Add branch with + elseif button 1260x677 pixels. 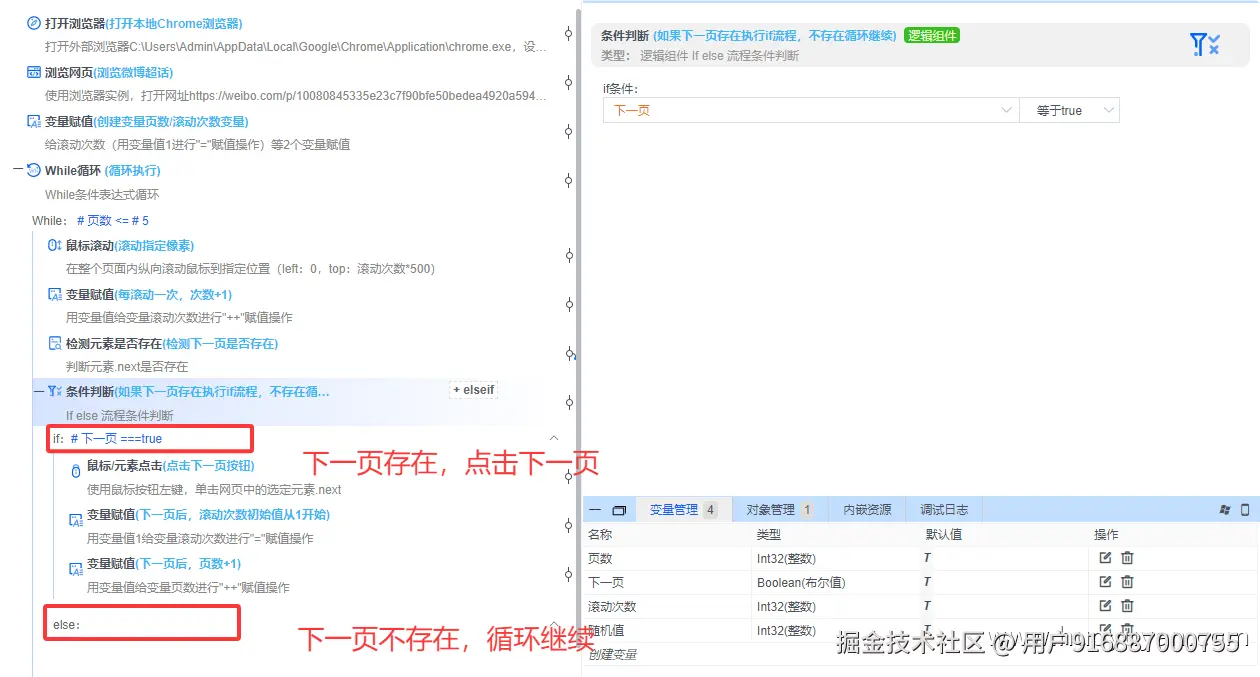point(474,390)
